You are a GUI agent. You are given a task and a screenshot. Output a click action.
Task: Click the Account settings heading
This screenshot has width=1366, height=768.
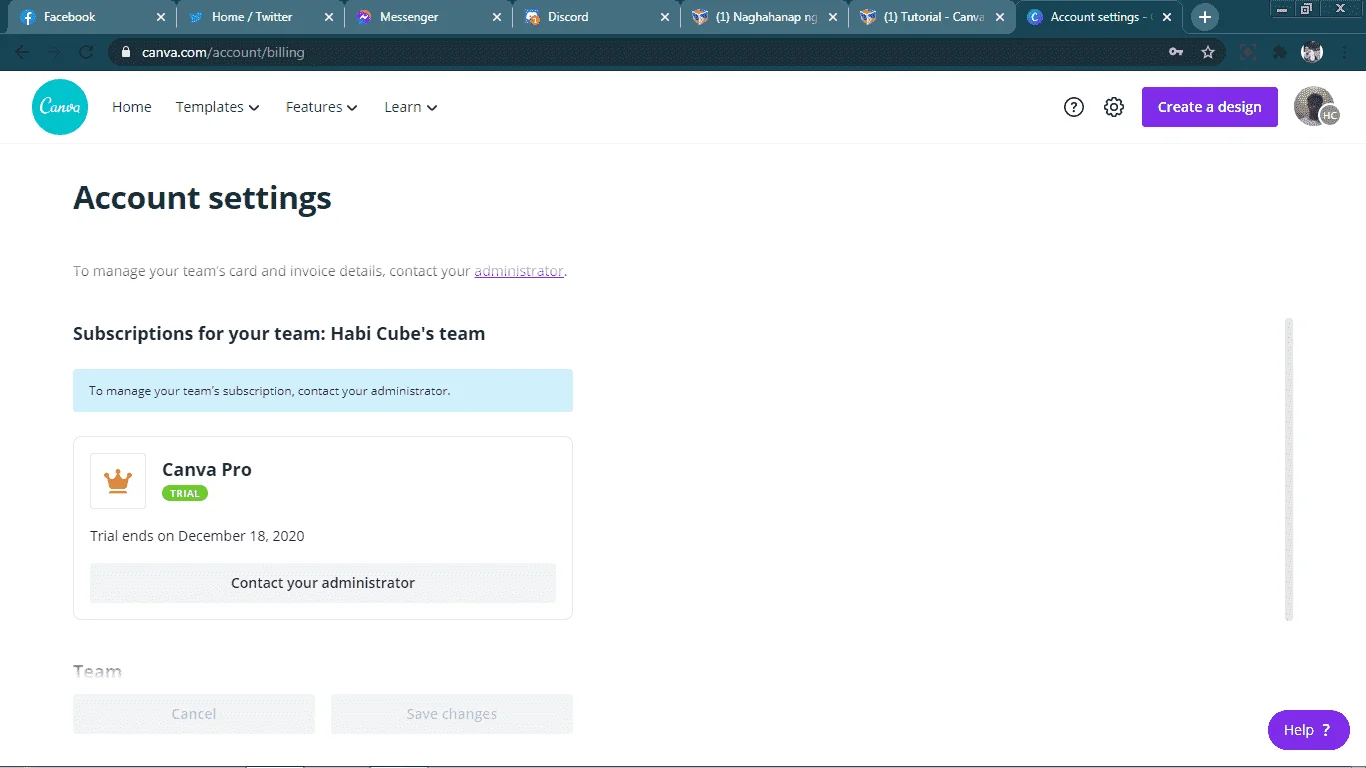[202, 198]
